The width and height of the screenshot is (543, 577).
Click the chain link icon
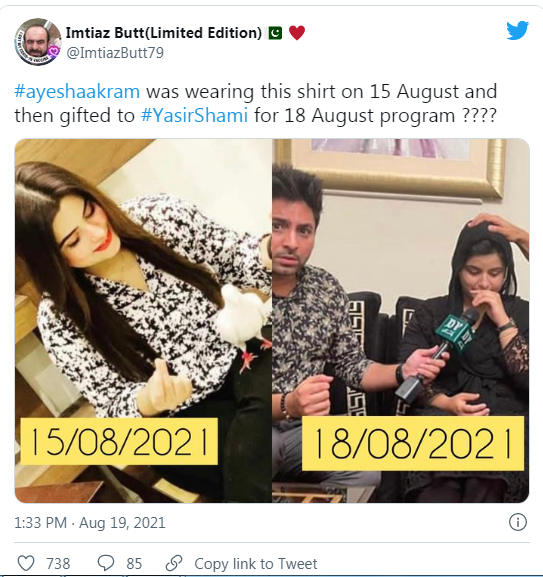click(x=174, y=563)
